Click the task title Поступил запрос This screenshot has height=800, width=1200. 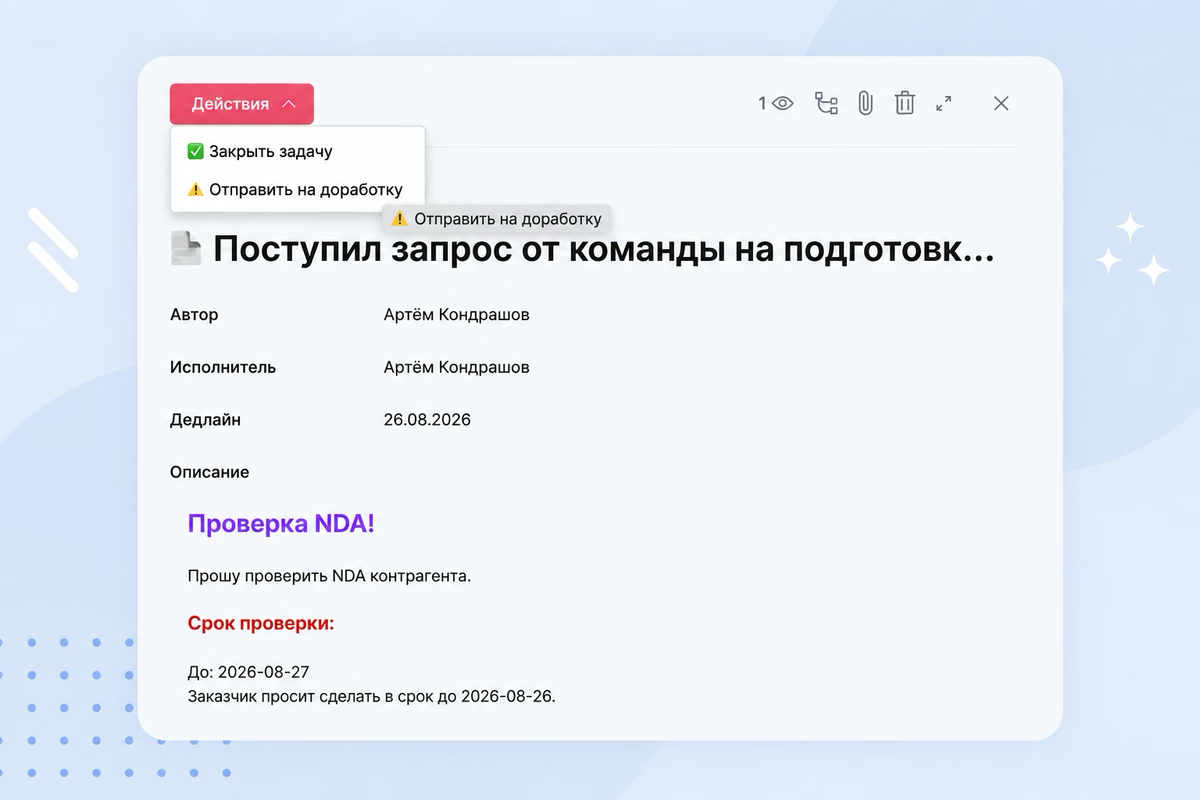(x=604, y=249)
